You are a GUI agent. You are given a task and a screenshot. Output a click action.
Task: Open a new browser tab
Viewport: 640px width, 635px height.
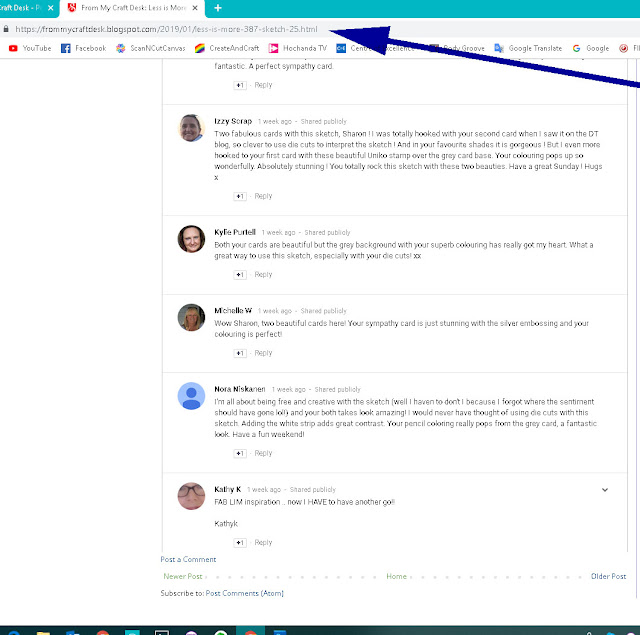218,8
